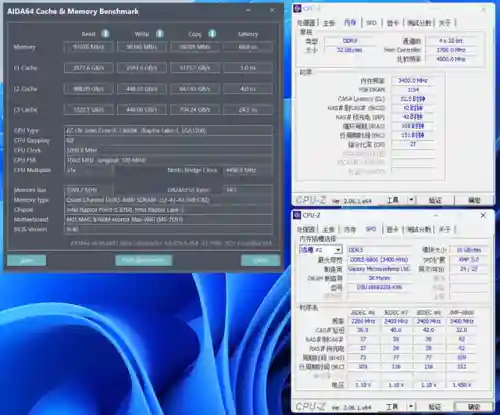Select the SPD tab in the lower CPU-Z window
The height and width of the screenshot is (415, 500).
371,229
